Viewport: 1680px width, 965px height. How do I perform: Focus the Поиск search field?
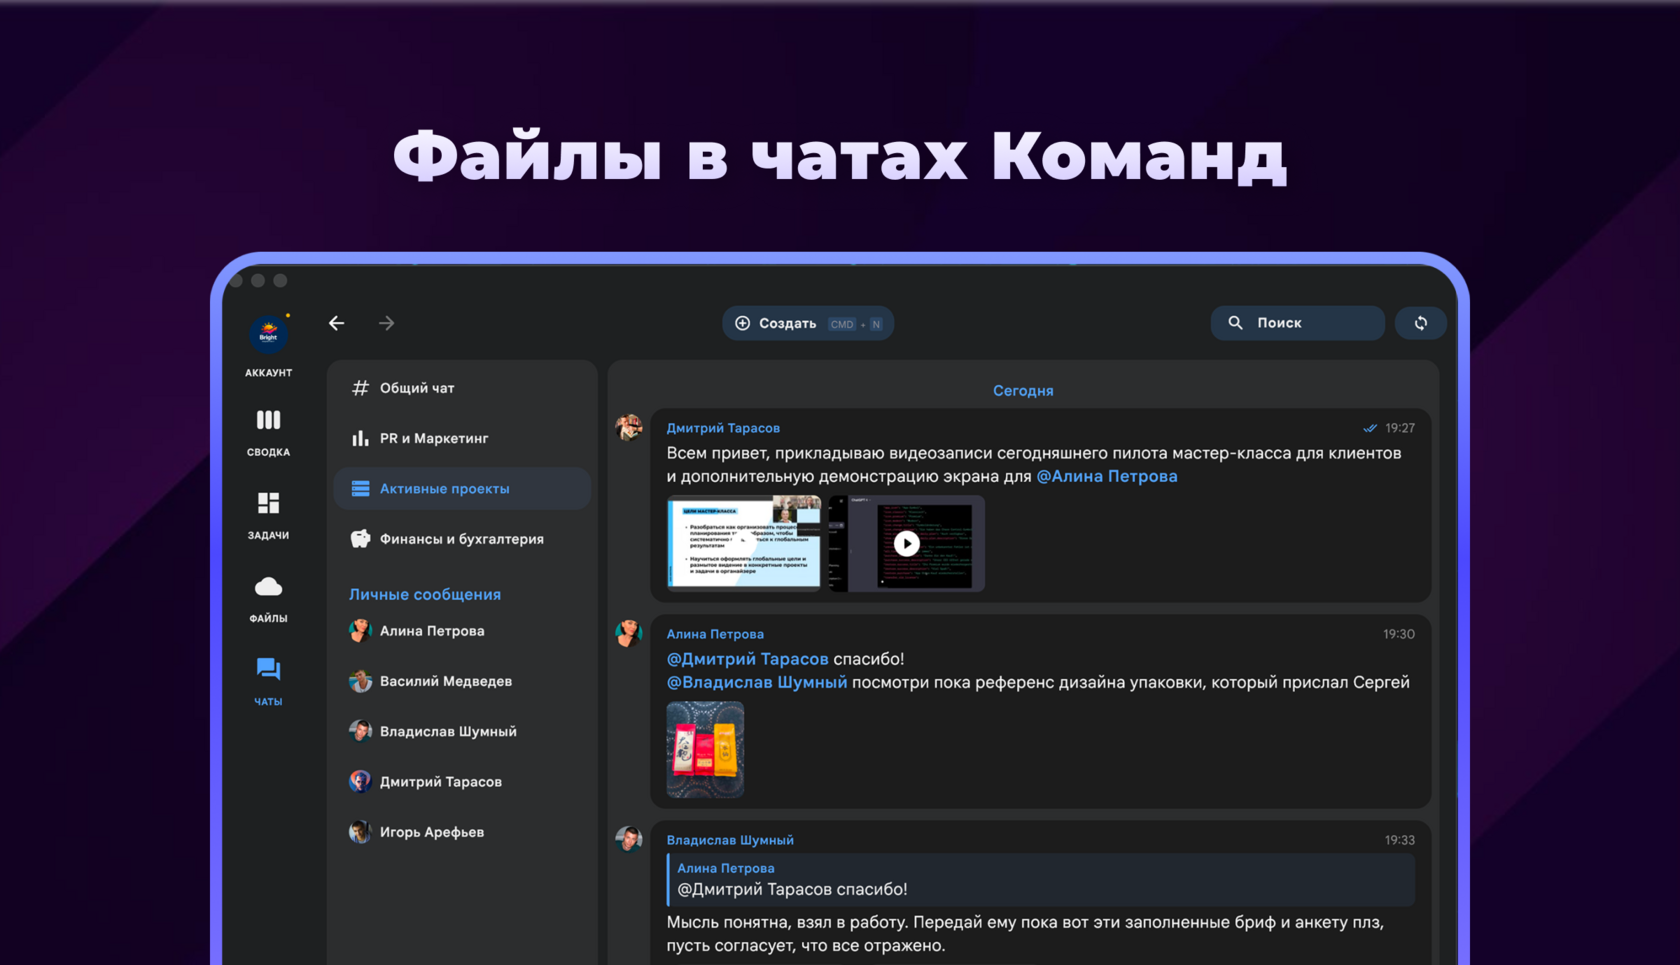click(1297, 323)
